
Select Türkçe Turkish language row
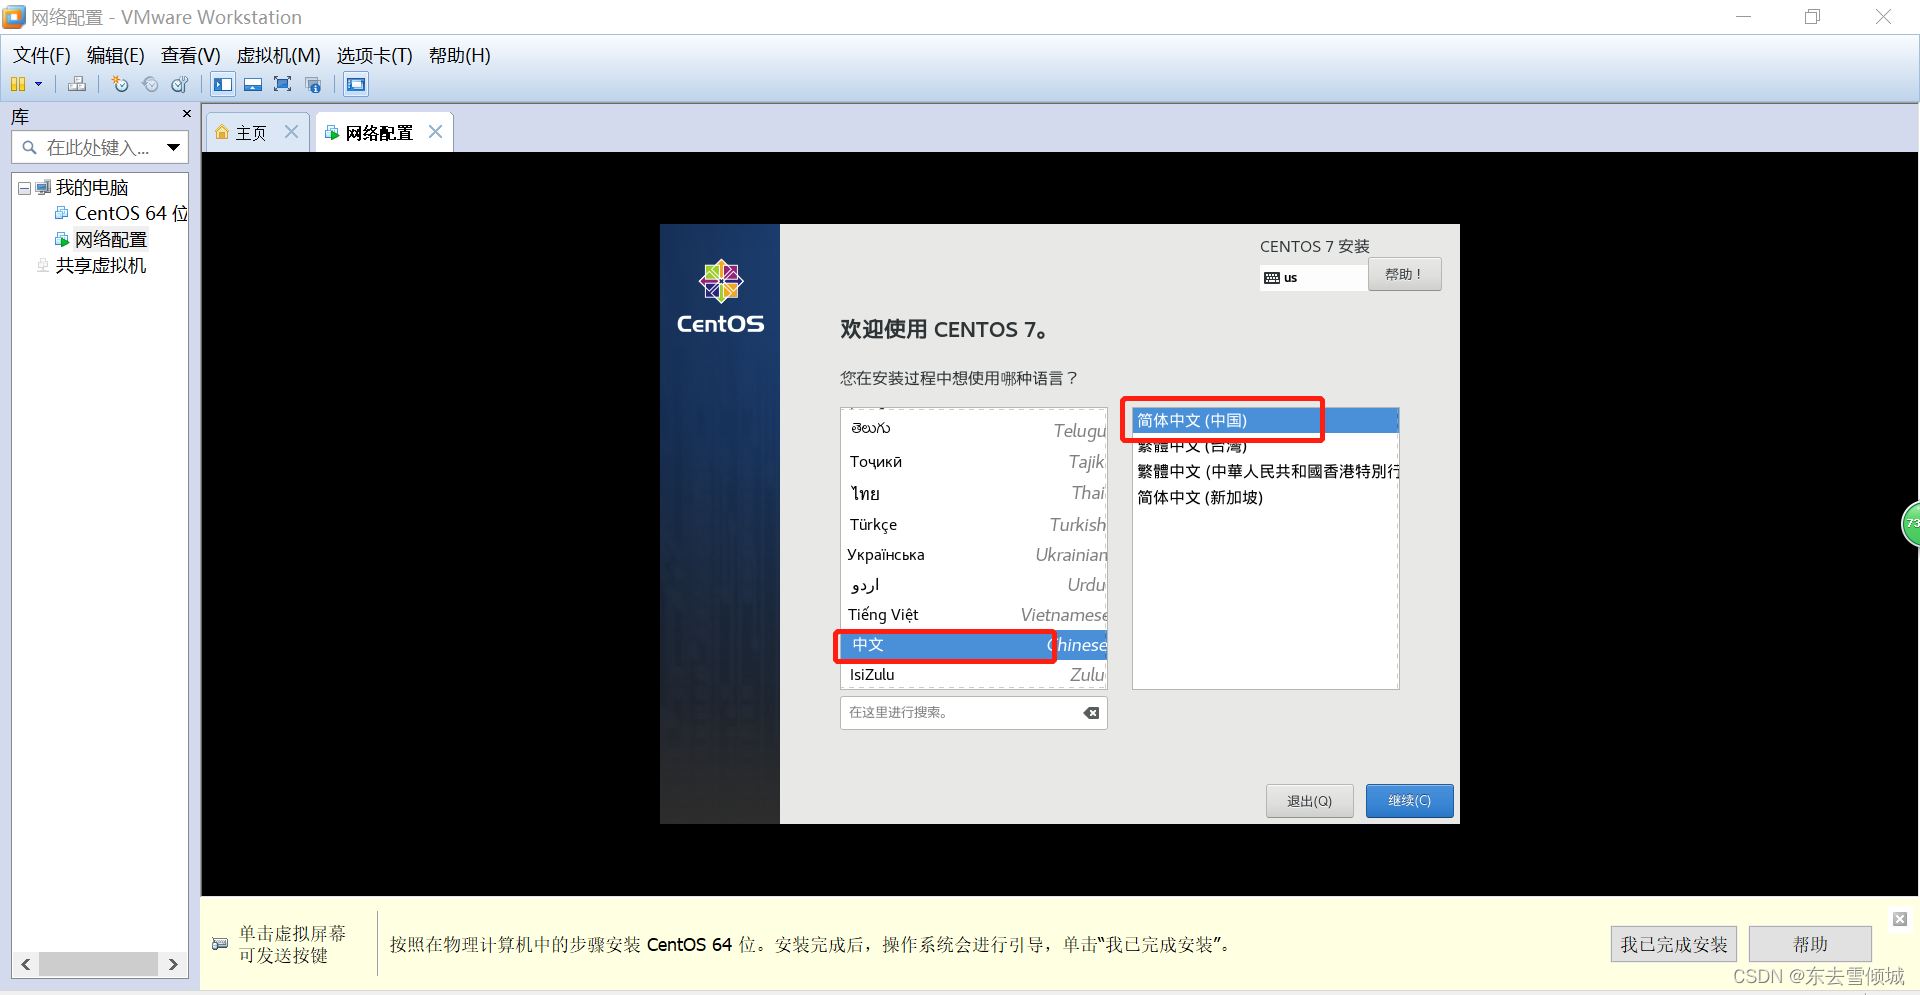(974, 524)
